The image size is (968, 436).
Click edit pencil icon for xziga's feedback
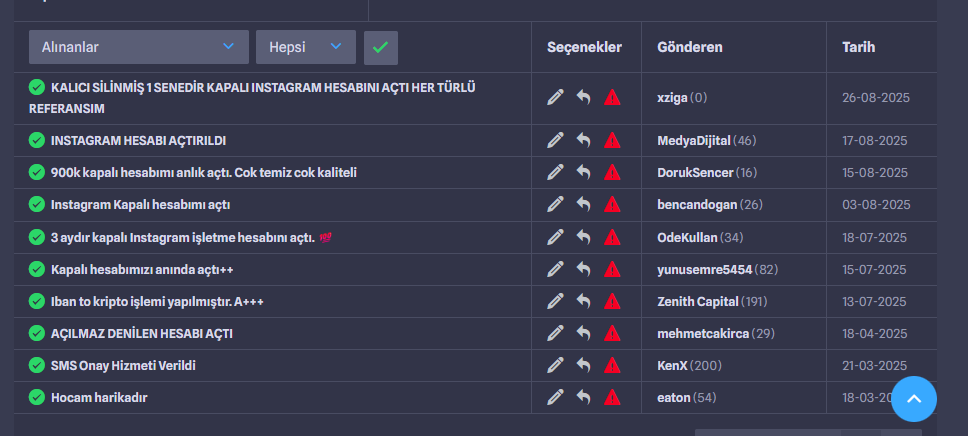[556, 97]
